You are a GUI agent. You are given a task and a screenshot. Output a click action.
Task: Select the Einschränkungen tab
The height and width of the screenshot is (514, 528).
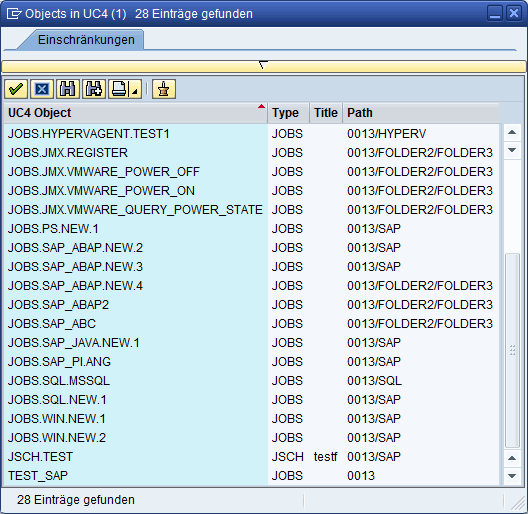pos(86,40)
